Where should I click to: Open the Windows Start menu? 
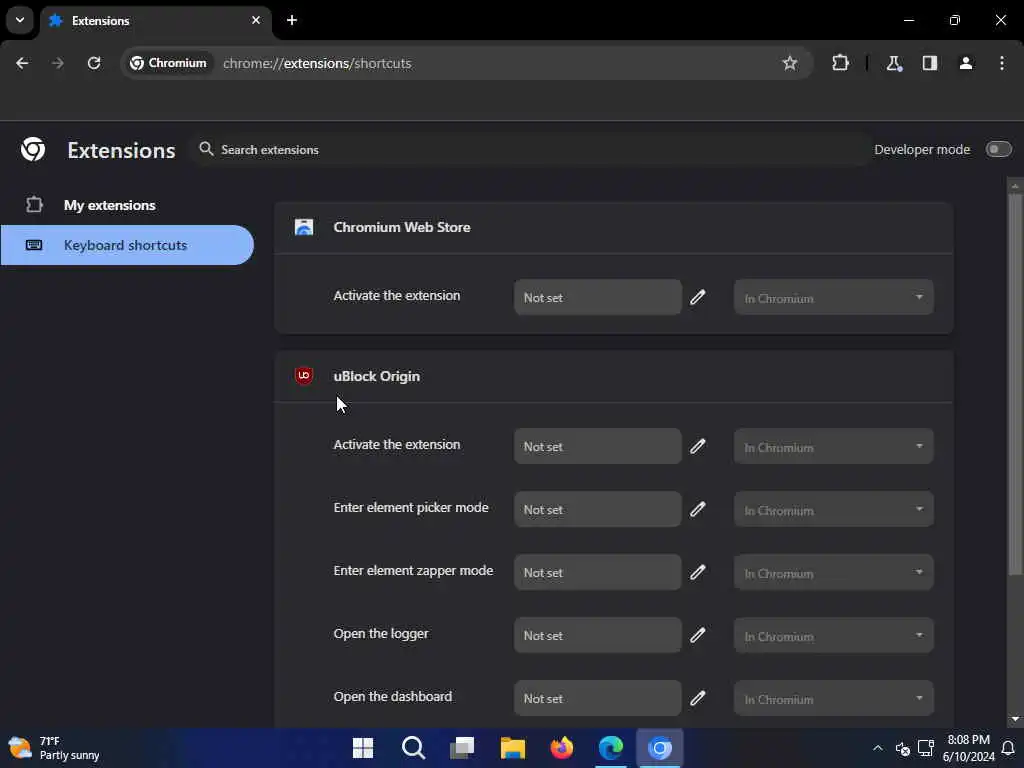362,748
